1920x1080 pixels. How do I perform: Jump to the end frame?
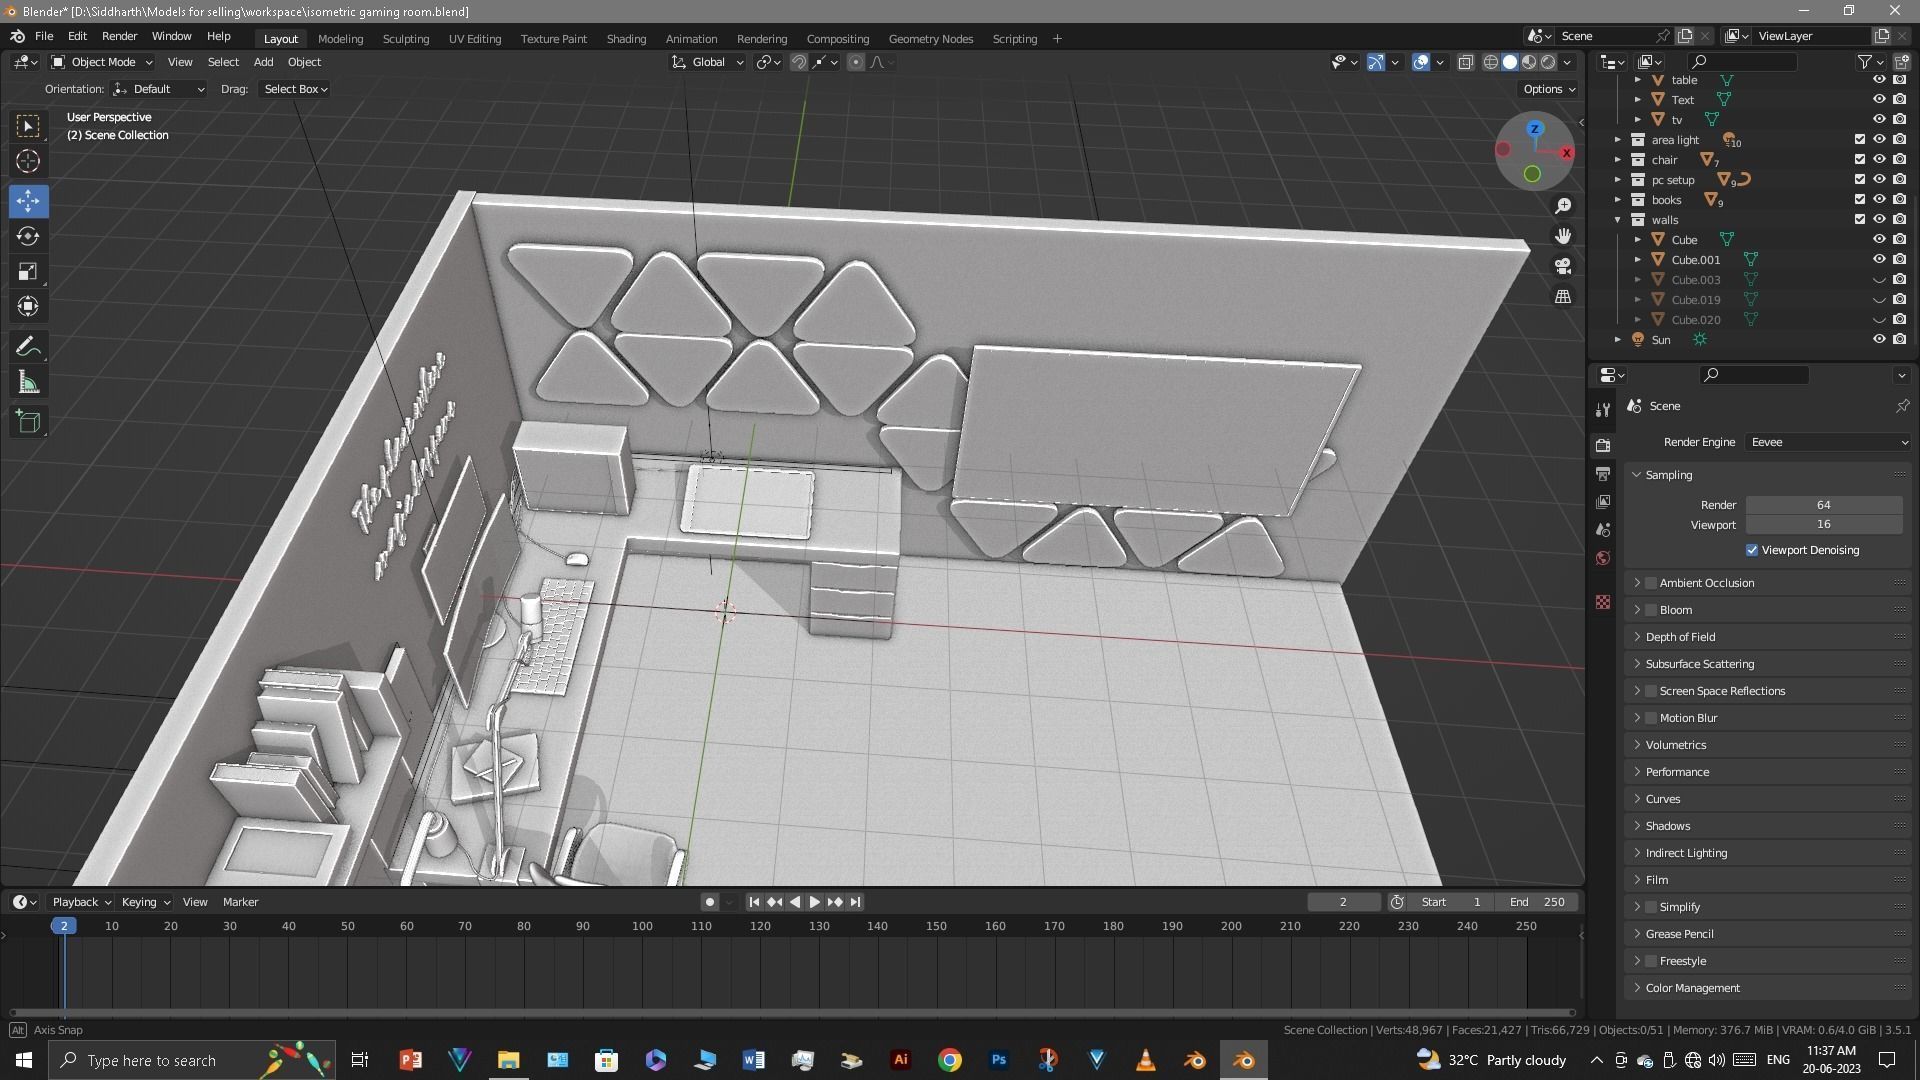point(855,902)
